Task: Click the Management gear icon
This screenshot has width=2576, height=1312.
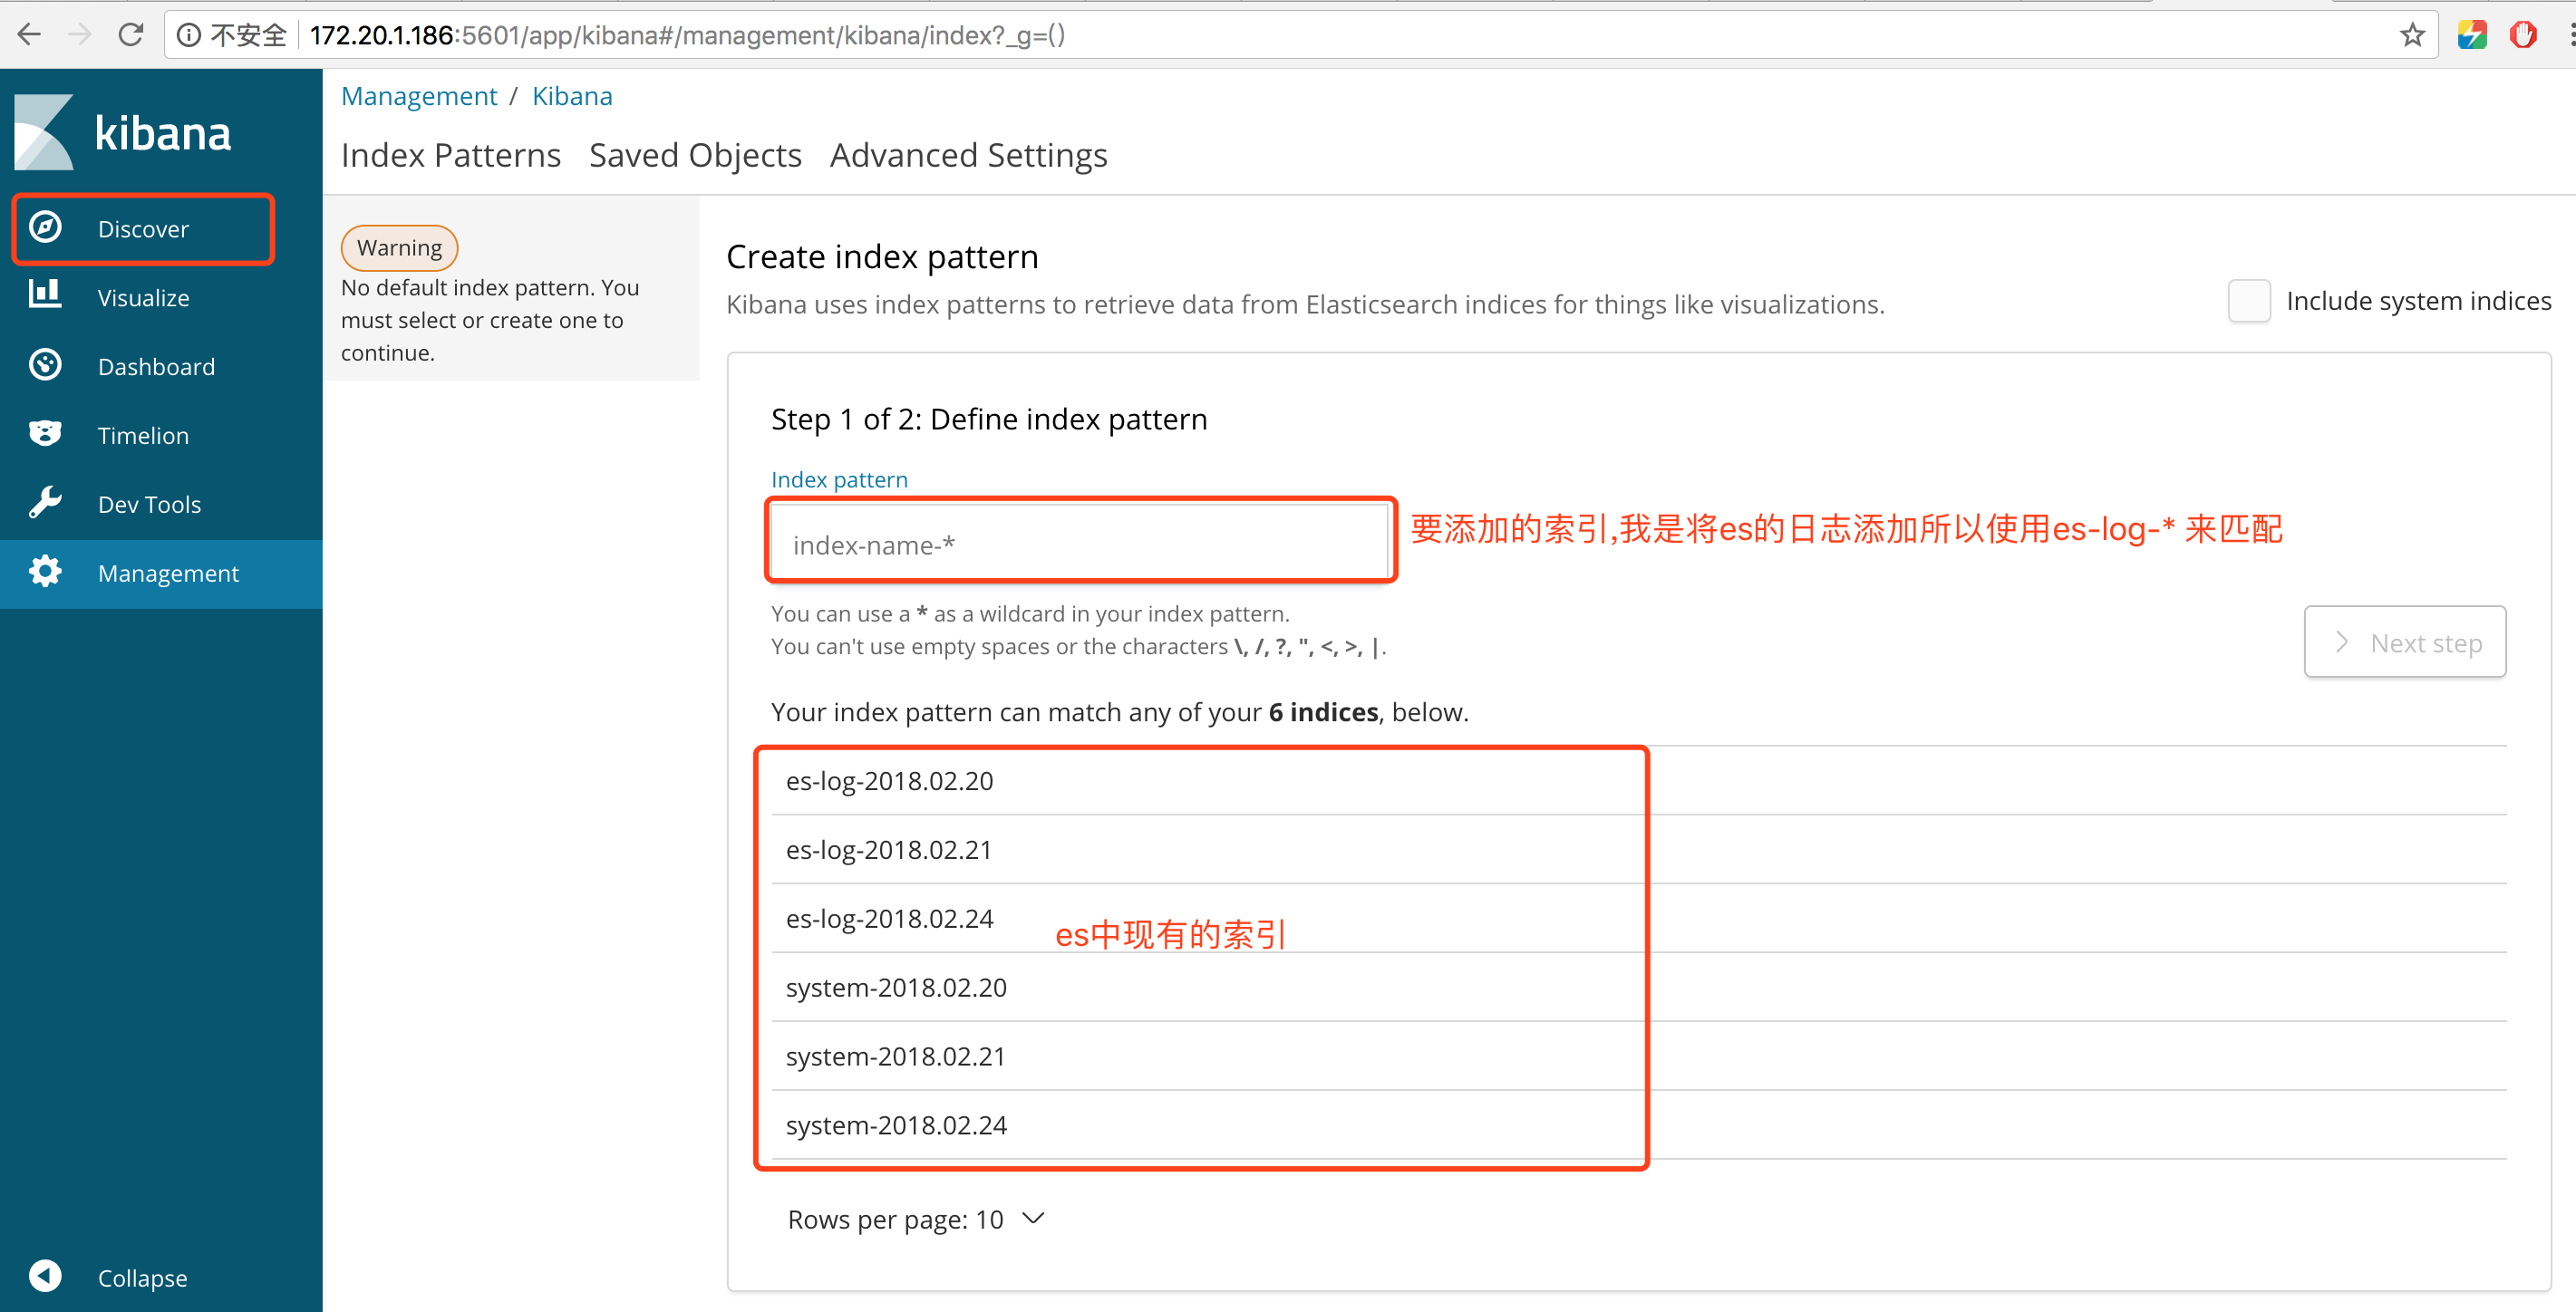Action: coord(45,572)
